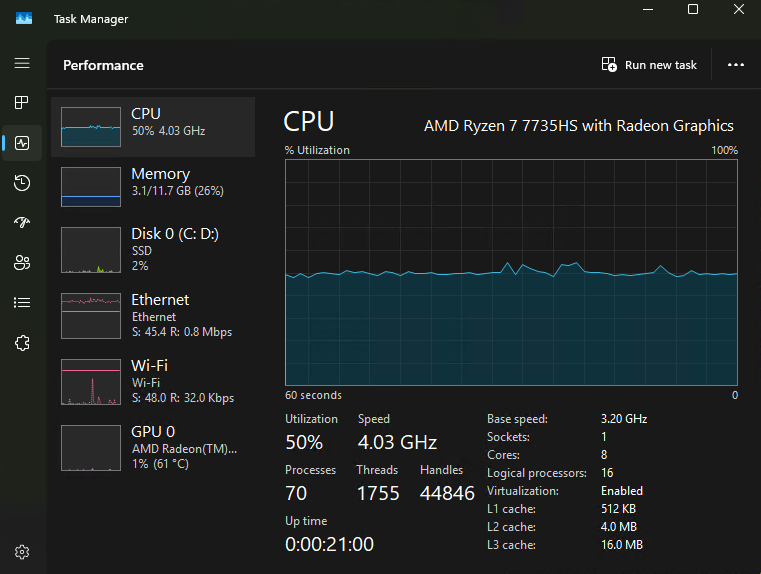Click the Virtualization value Enabled

[622, 491]
